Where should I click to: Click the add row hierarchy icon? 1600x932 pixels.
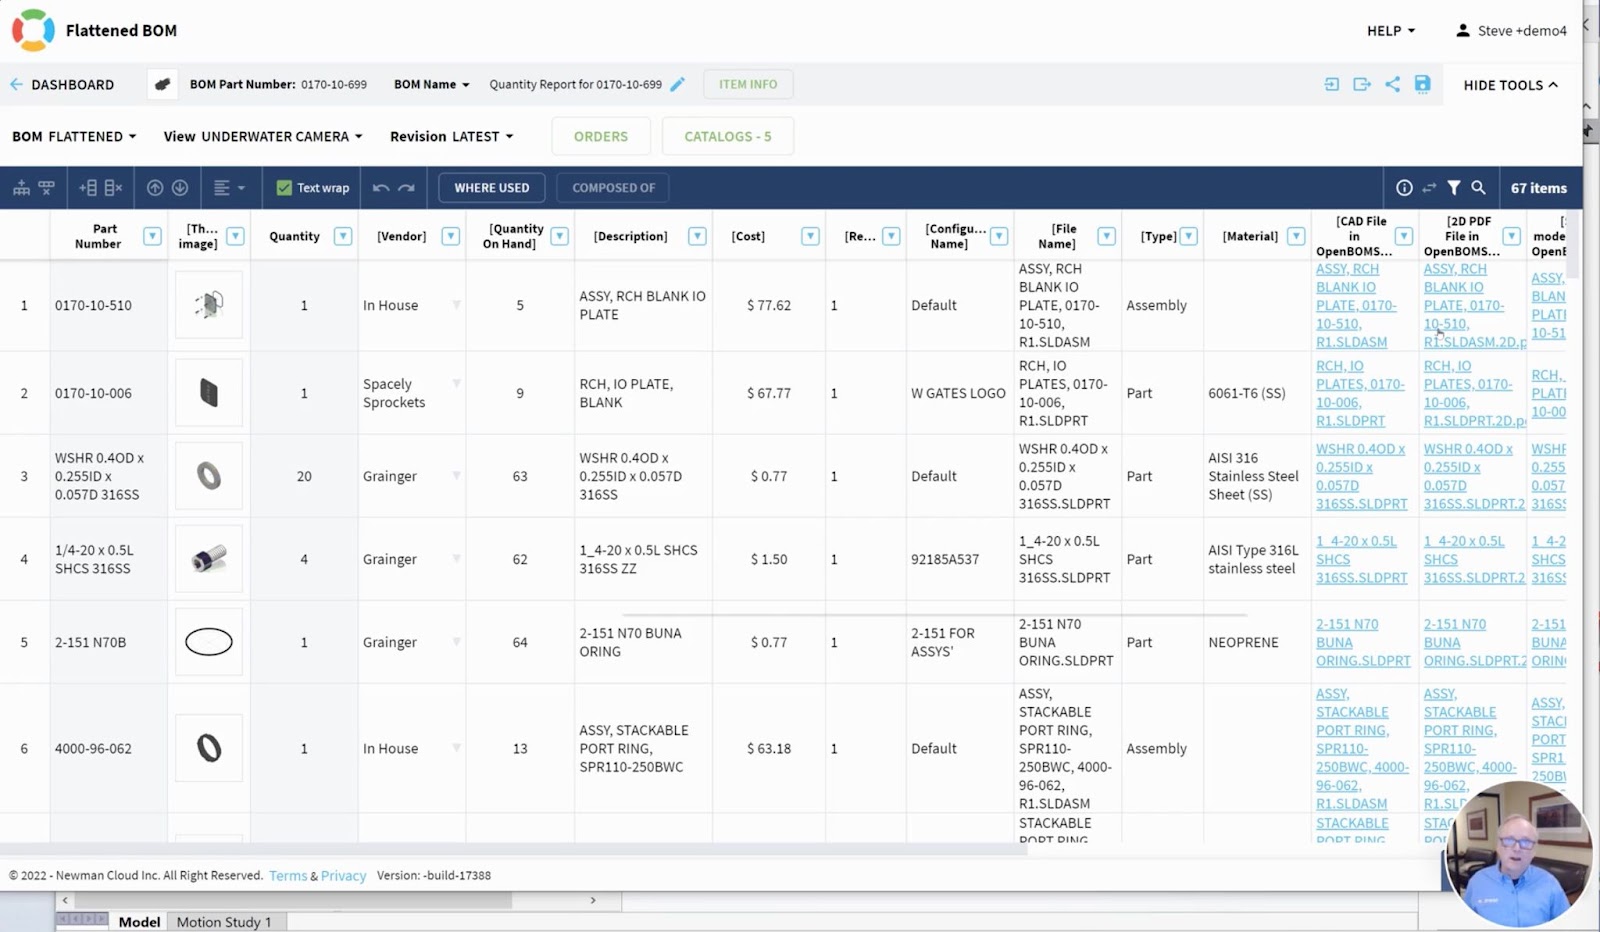tap(21, 188)
